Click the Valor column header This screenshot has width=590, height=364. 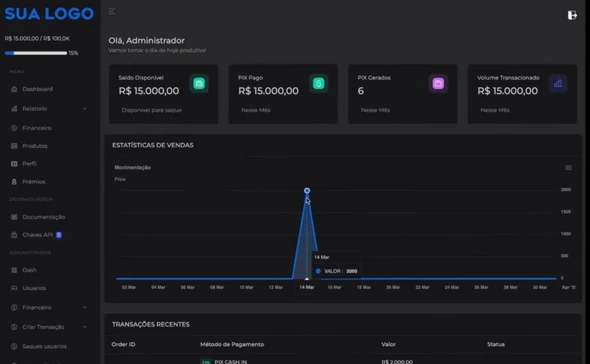[x=388, y=344]
